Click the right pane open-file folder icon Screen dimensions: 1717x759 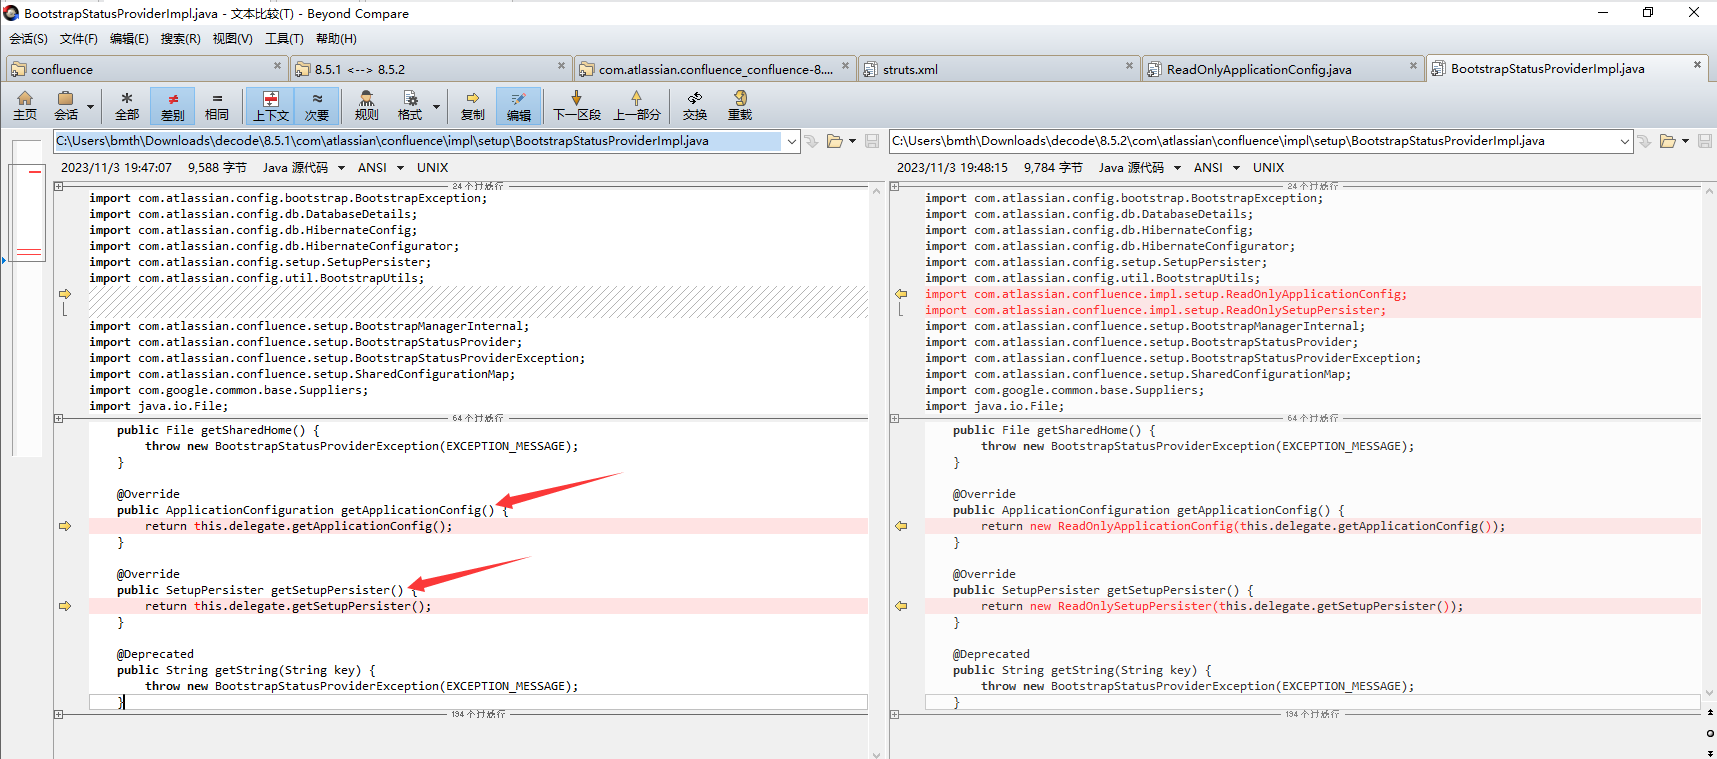point(1668,141)
